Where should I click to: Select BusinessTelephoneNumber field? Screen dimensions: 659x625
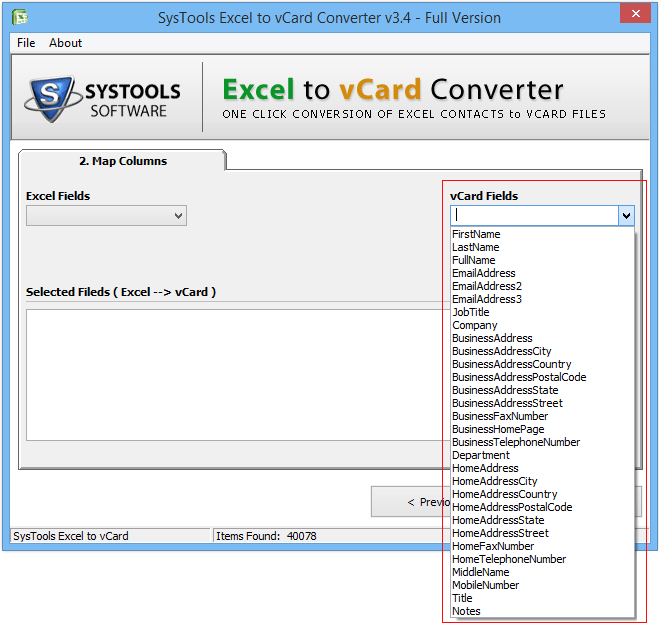(x=542, y=443)
